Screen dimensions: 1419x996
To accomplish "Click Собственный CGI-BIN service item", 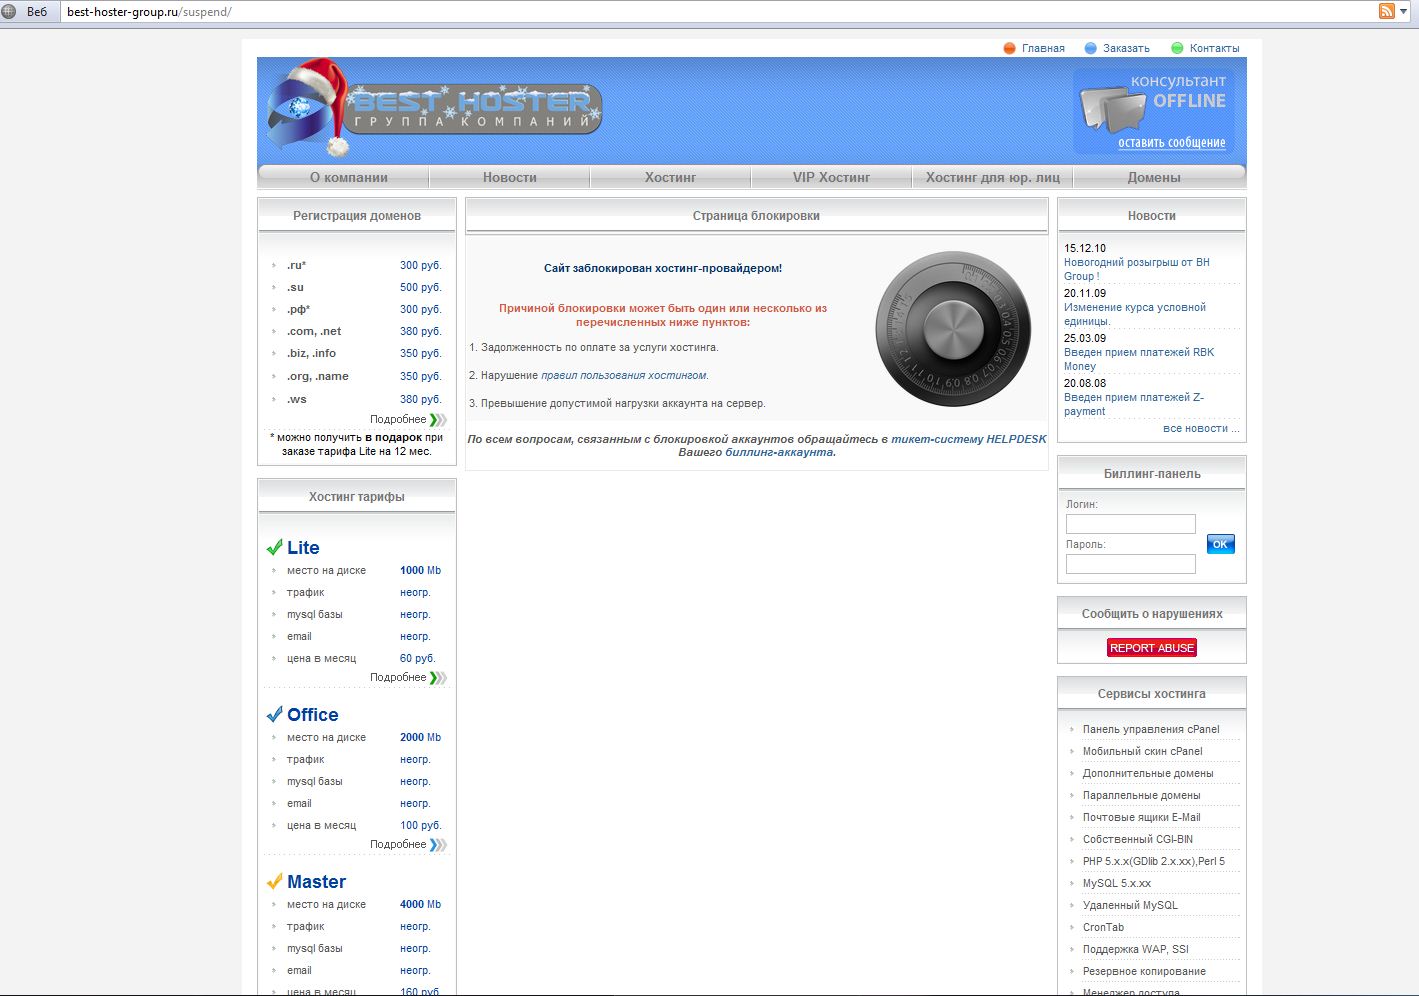I will coord(1138,839).
